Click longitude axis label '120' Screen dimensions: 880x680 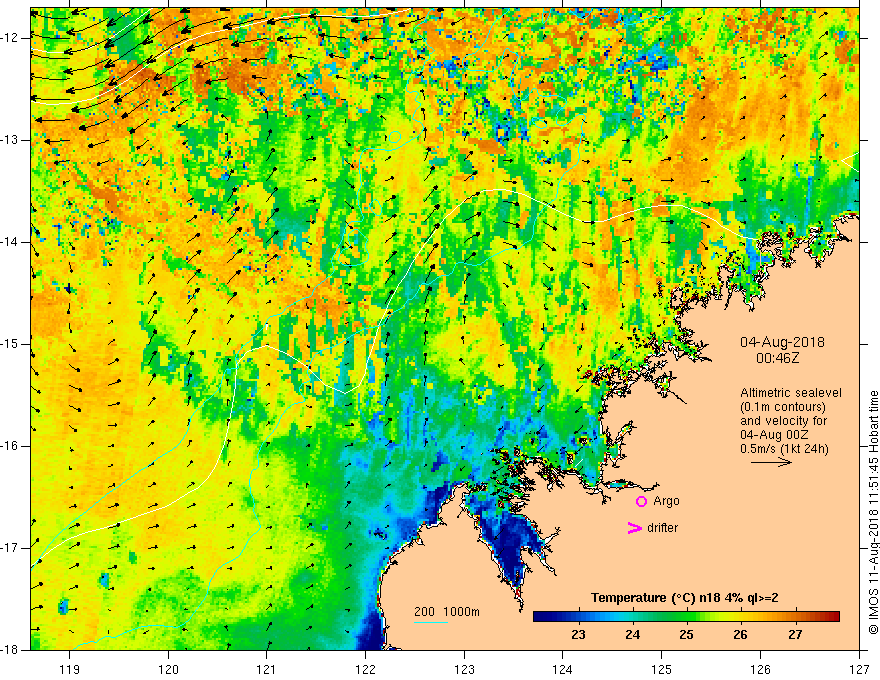168,669
